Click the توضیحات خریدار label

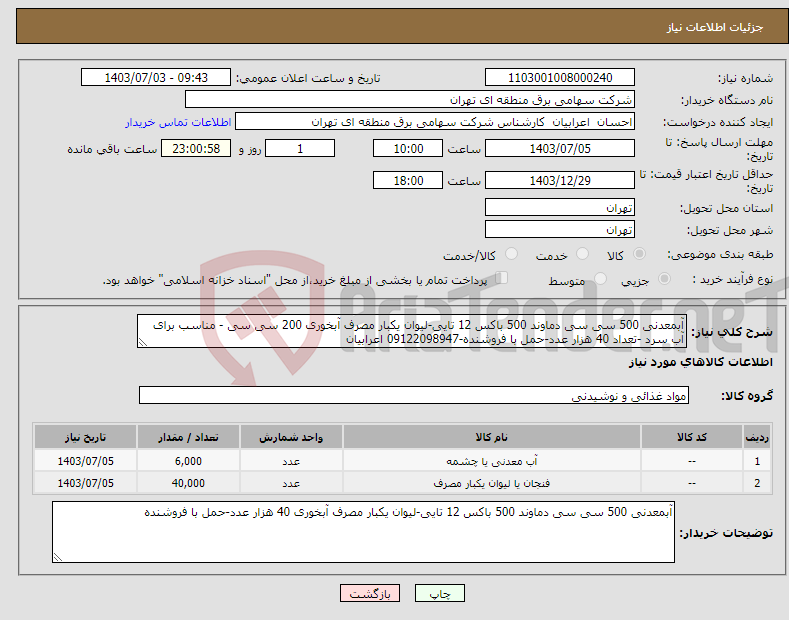(x=726, y=533)
